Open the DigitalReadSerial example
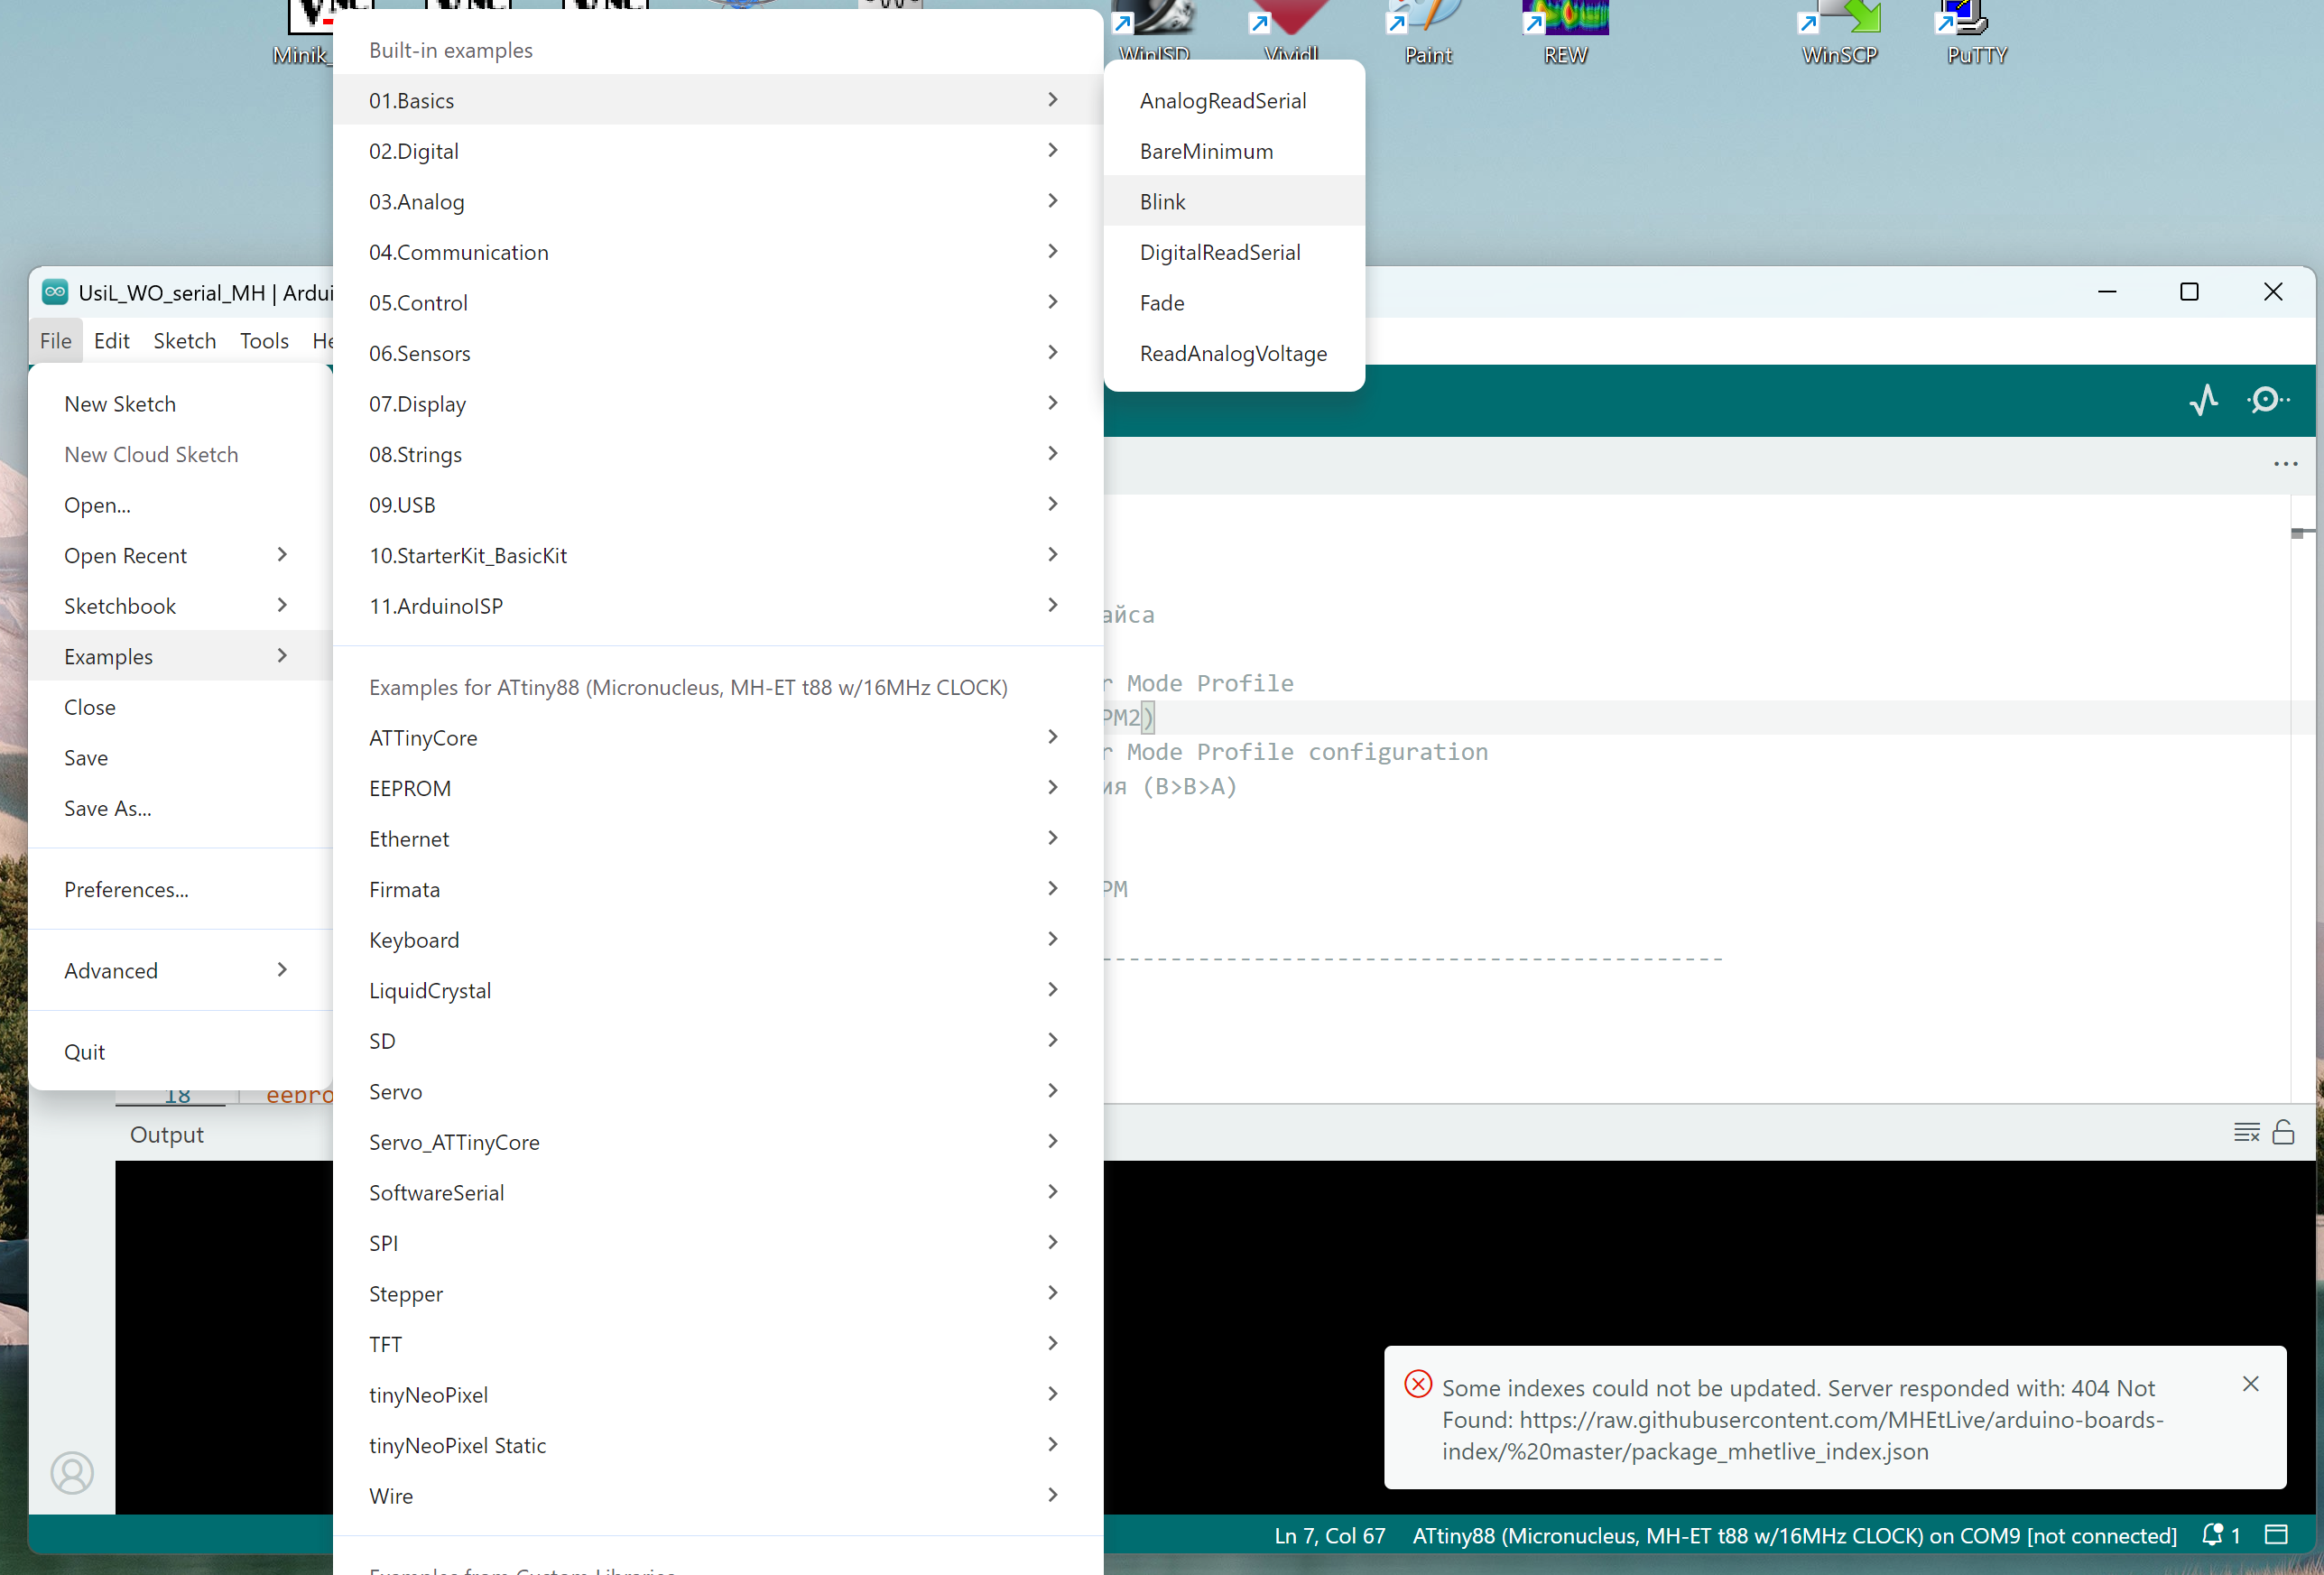The width and height of the screenshot is (2324, 1575). (x=1234, y=252)
